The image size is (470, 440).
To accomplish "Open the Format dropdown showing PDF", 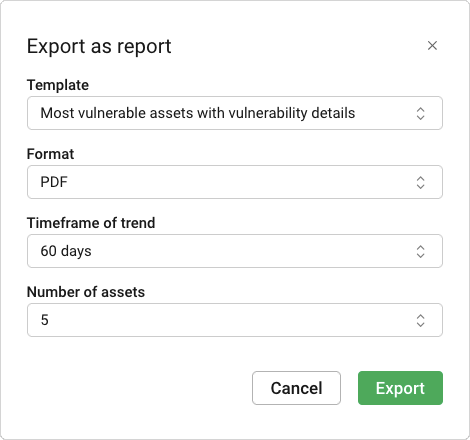I will 235,182.
